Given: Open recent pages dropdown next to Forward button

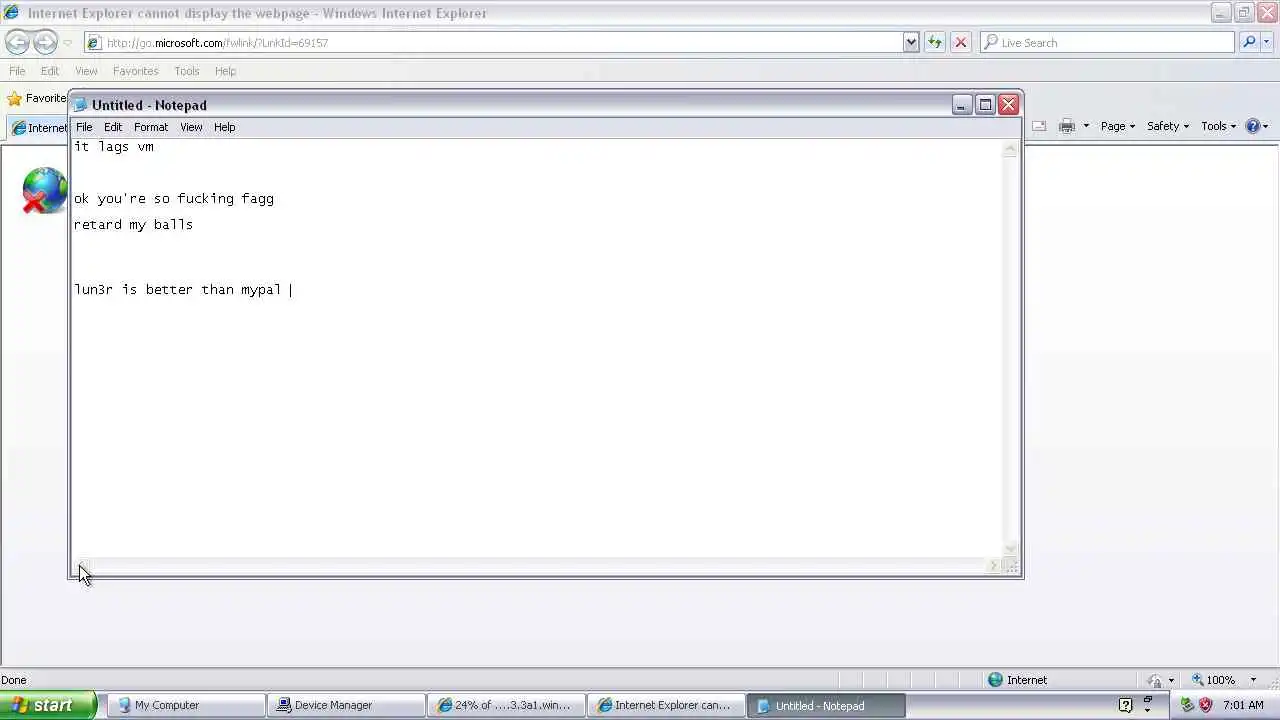Looking at the screenshot, I should click(68, 43).
